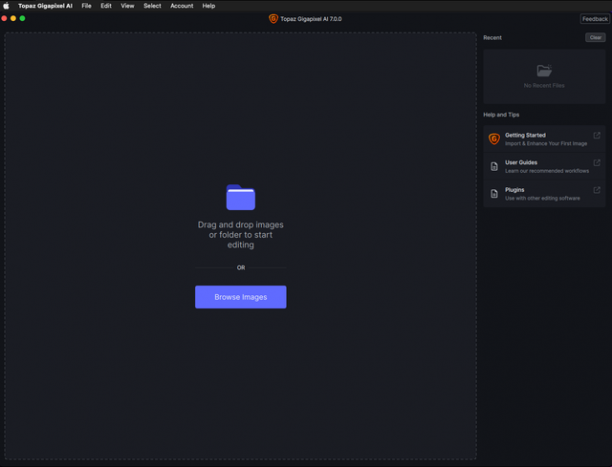Click the User Guides document icon
This screenshot has height=467, width=612.
(494, 166)
